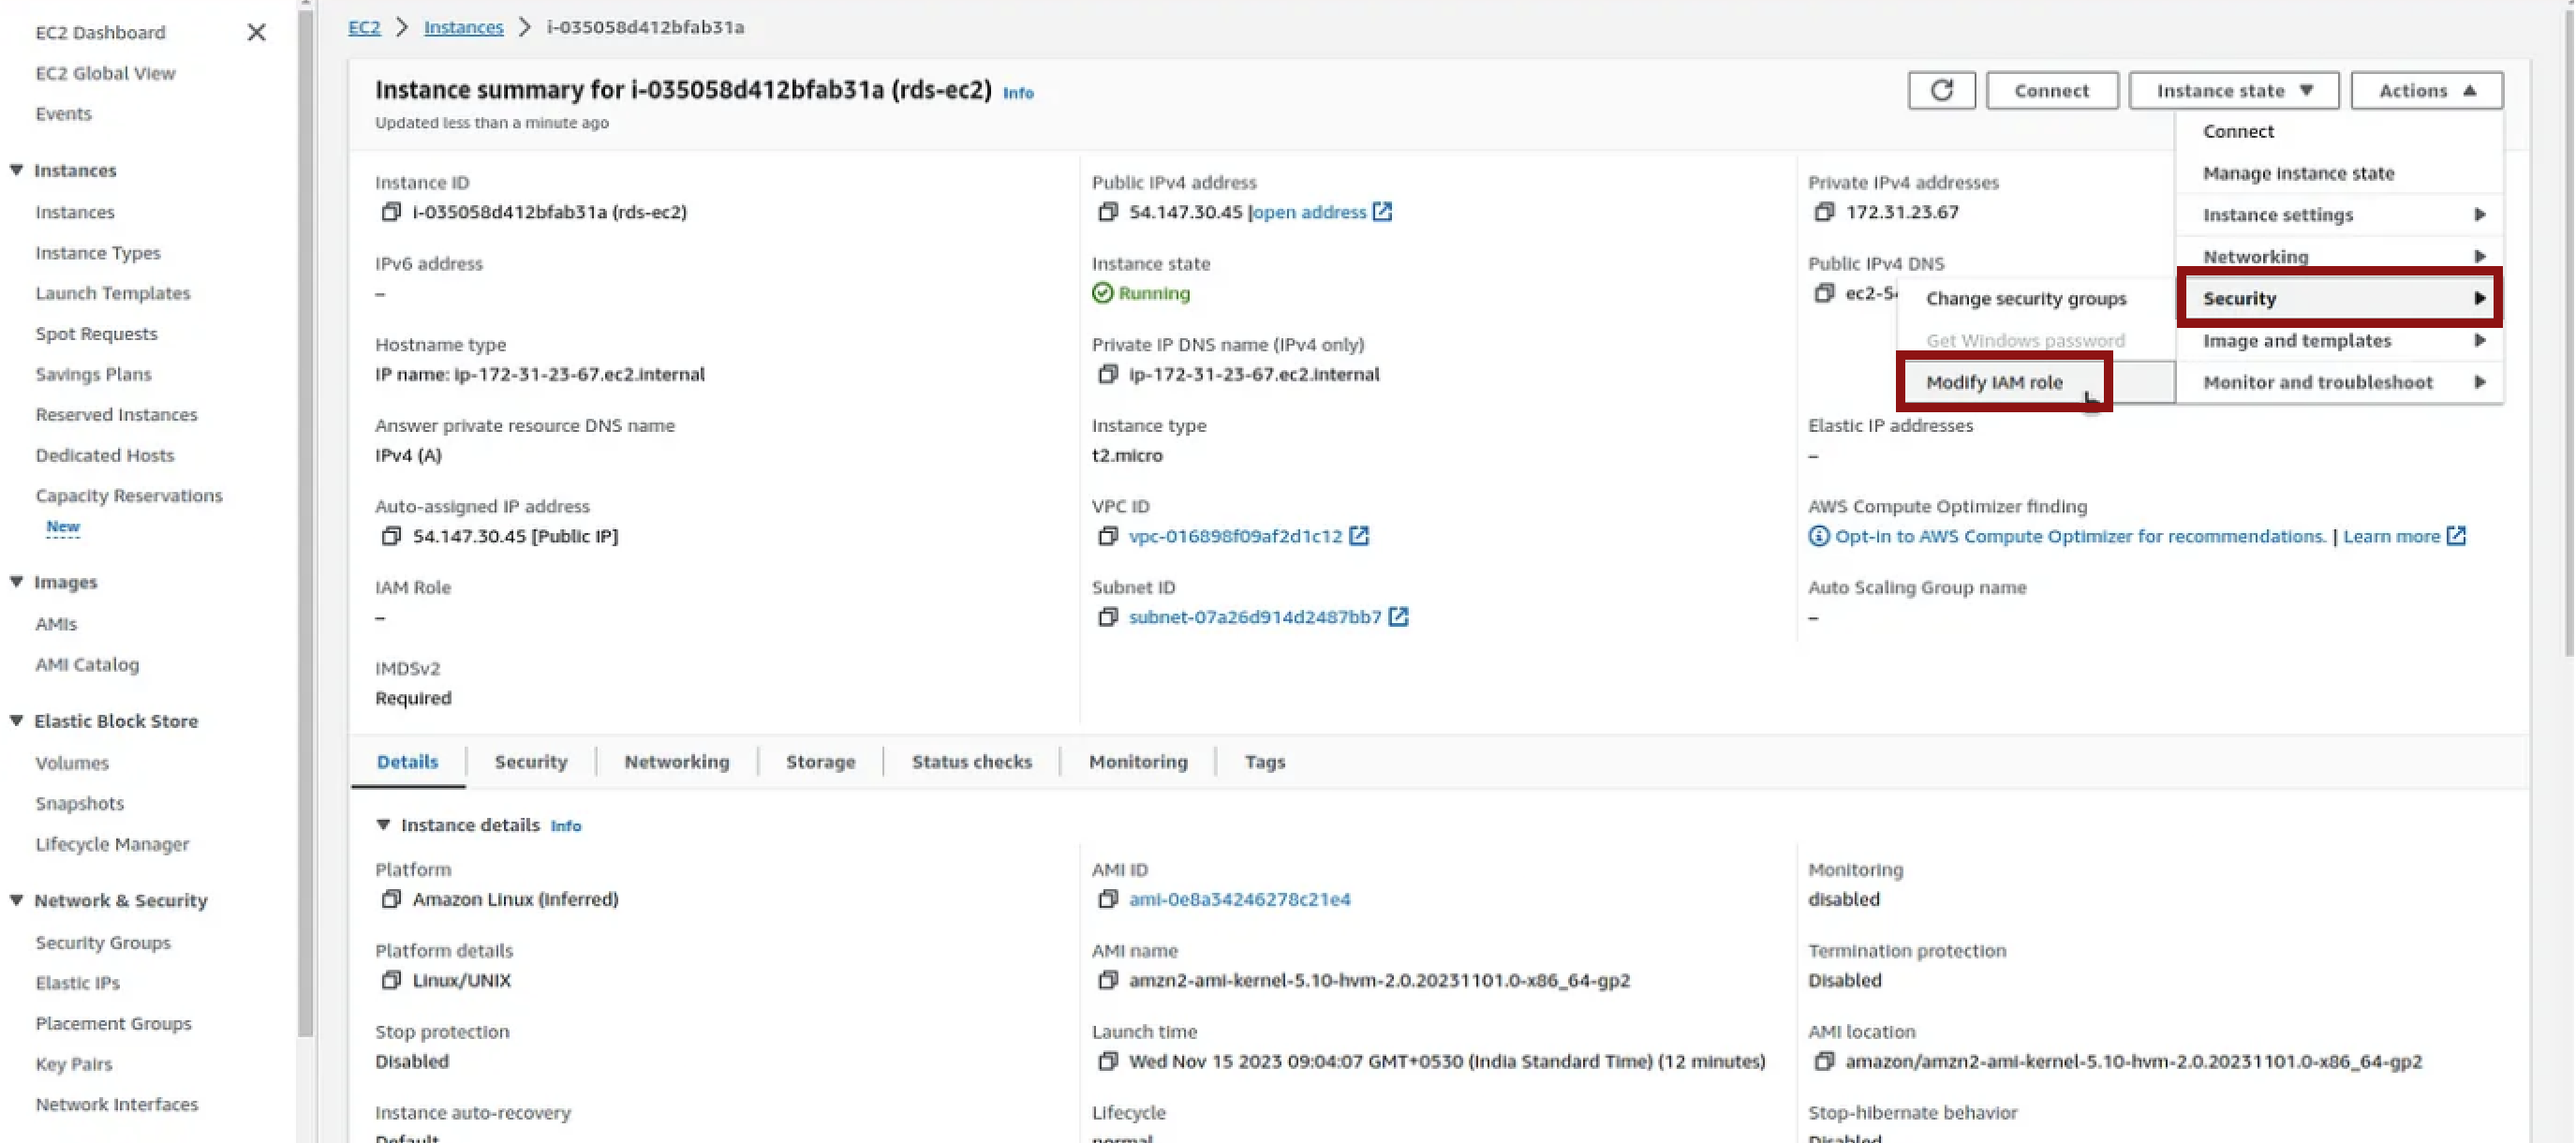Copy the auto-assigned IP address
The width and height of the screenshot is (2576, 1143).
point(391,536)
